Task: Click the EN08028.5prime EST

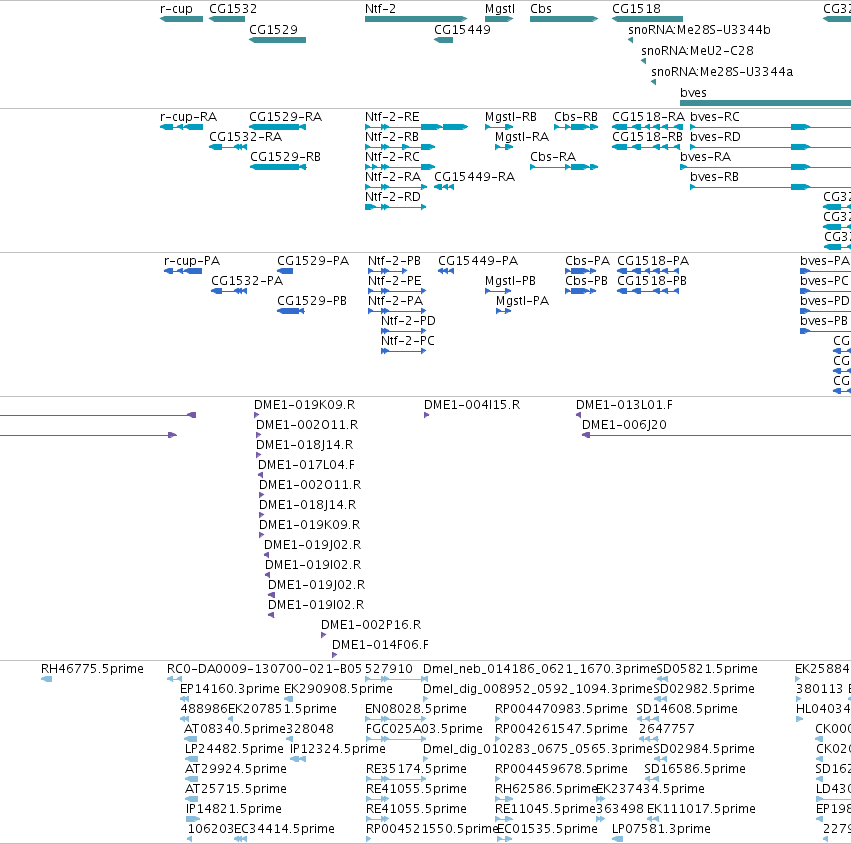Action: click(395, 719)
